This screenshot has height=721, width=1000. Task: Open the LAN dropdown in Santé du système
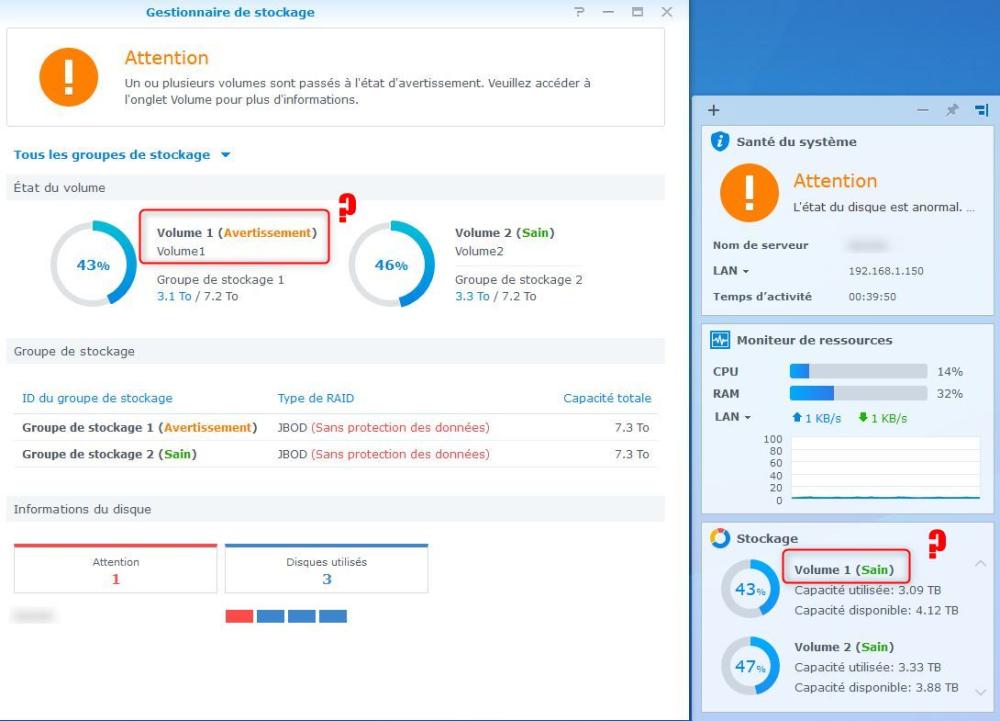point(732,271)
